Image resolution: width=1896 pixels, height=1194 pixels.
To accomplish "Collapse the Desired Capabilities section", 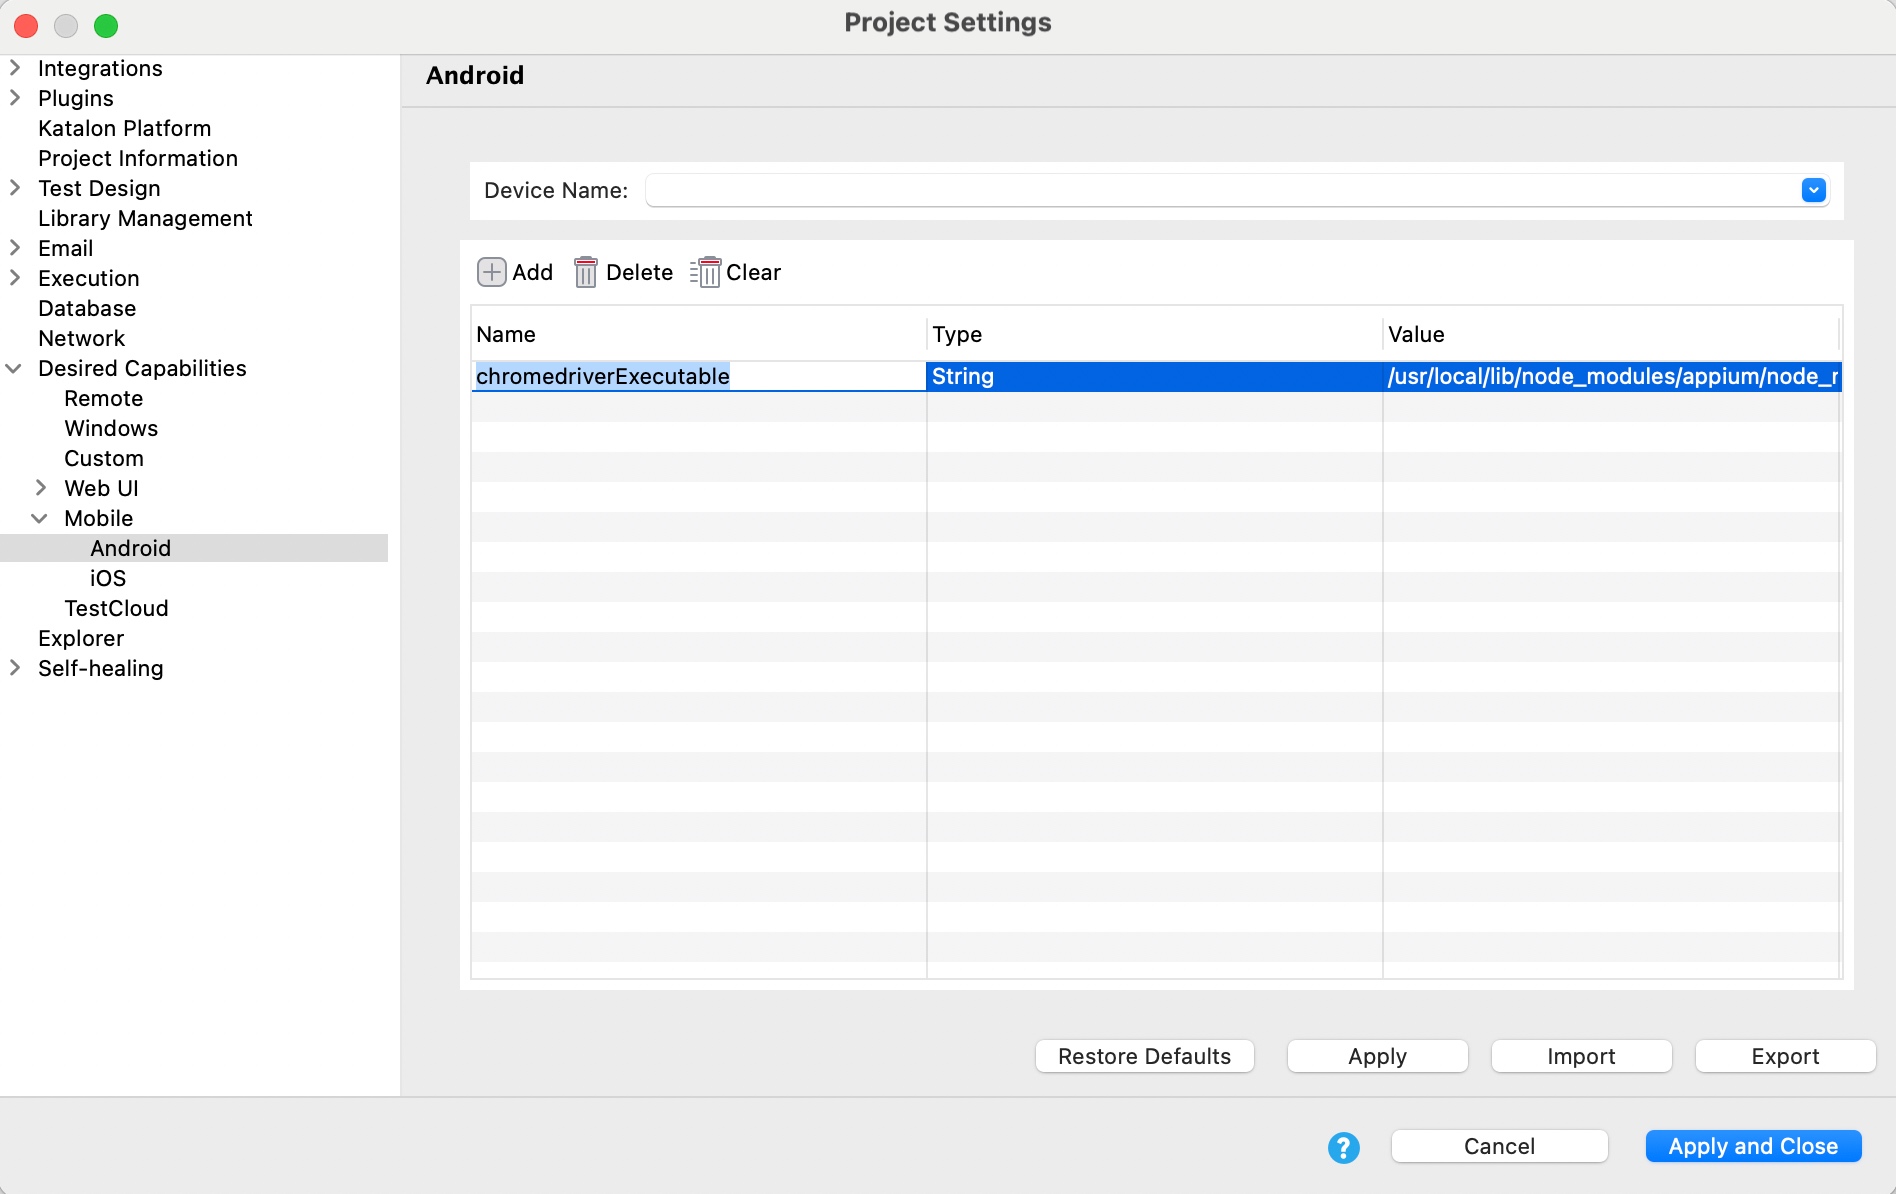I will (x=14, y=368).
